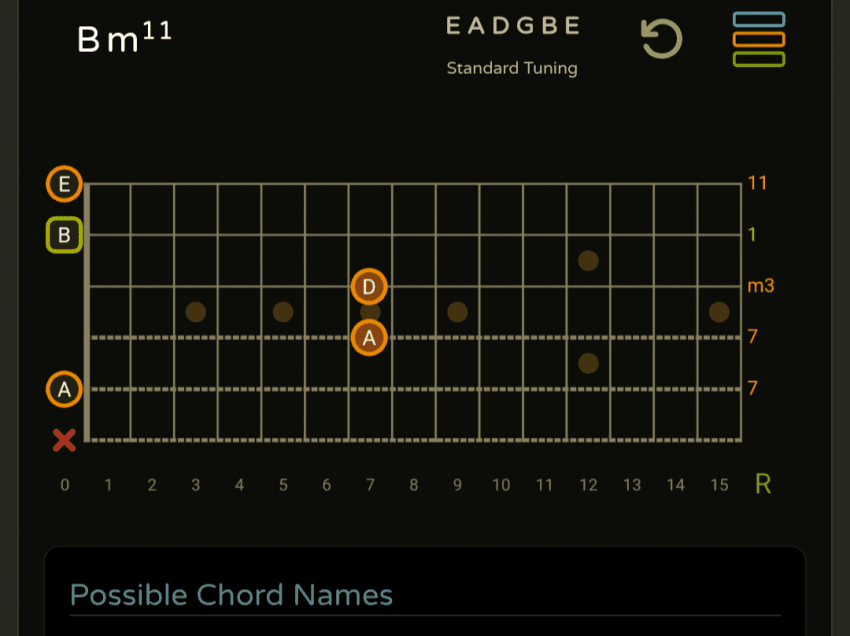Click the inlay dot at fret 3

tap(196, 312)
